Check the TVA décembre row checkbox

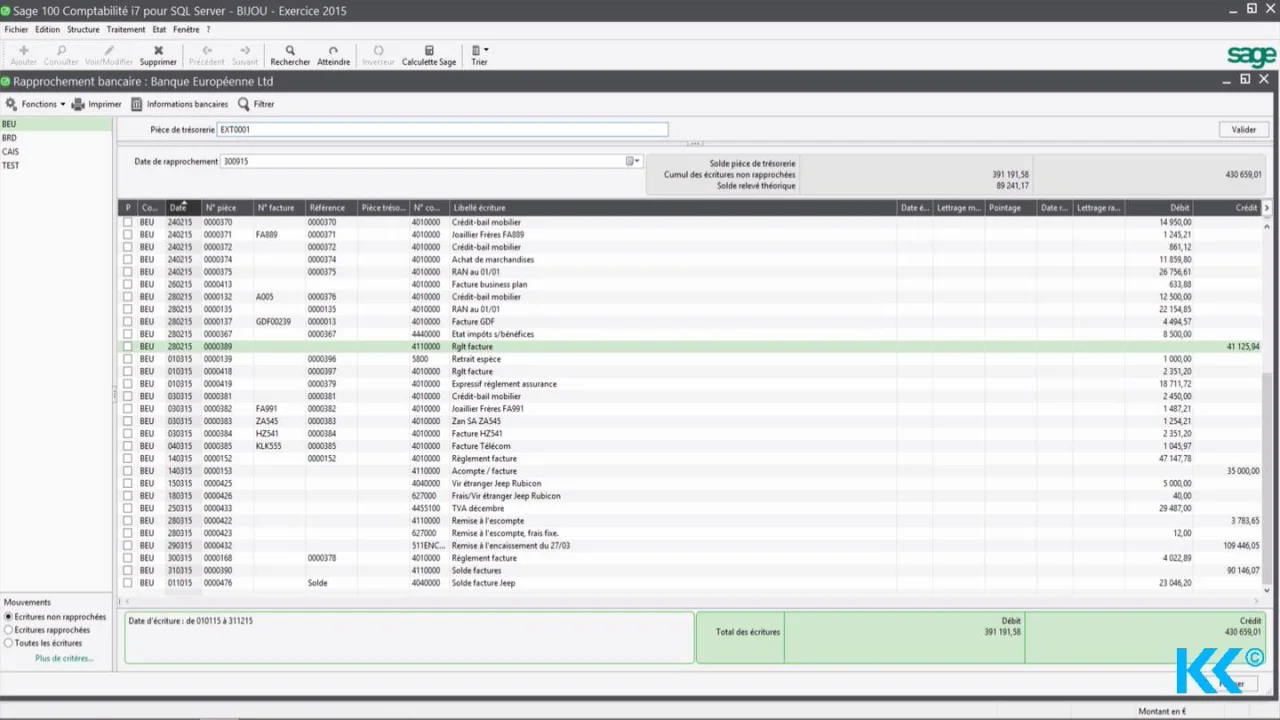pos(127,508)
